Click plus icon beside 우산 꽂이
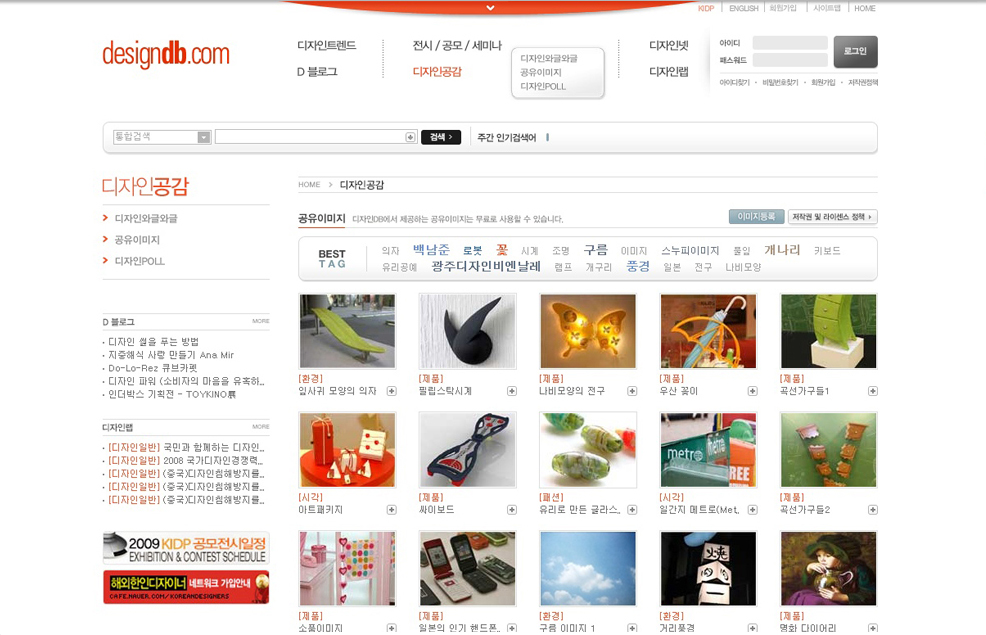 tap(752, 391)
